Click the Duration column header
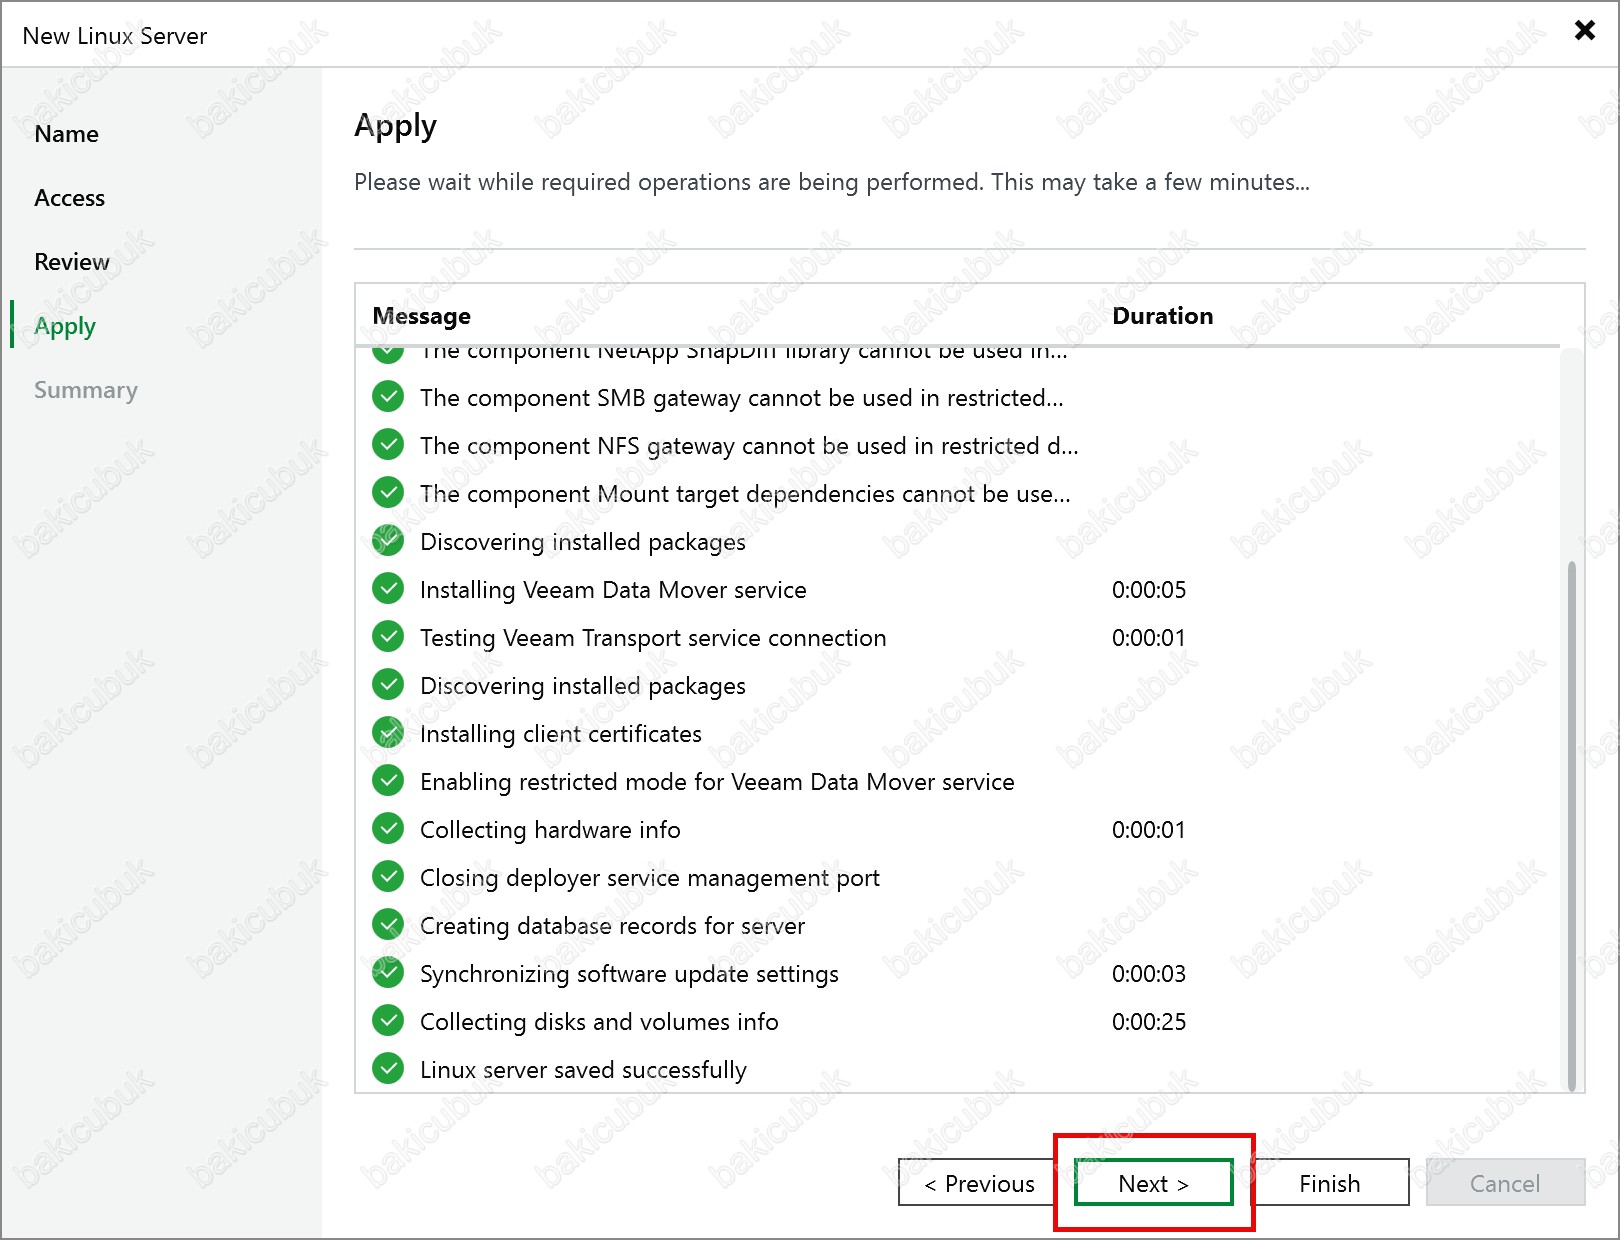This screenshot has width=1620, height=1240. click(x=1162, y=316)
